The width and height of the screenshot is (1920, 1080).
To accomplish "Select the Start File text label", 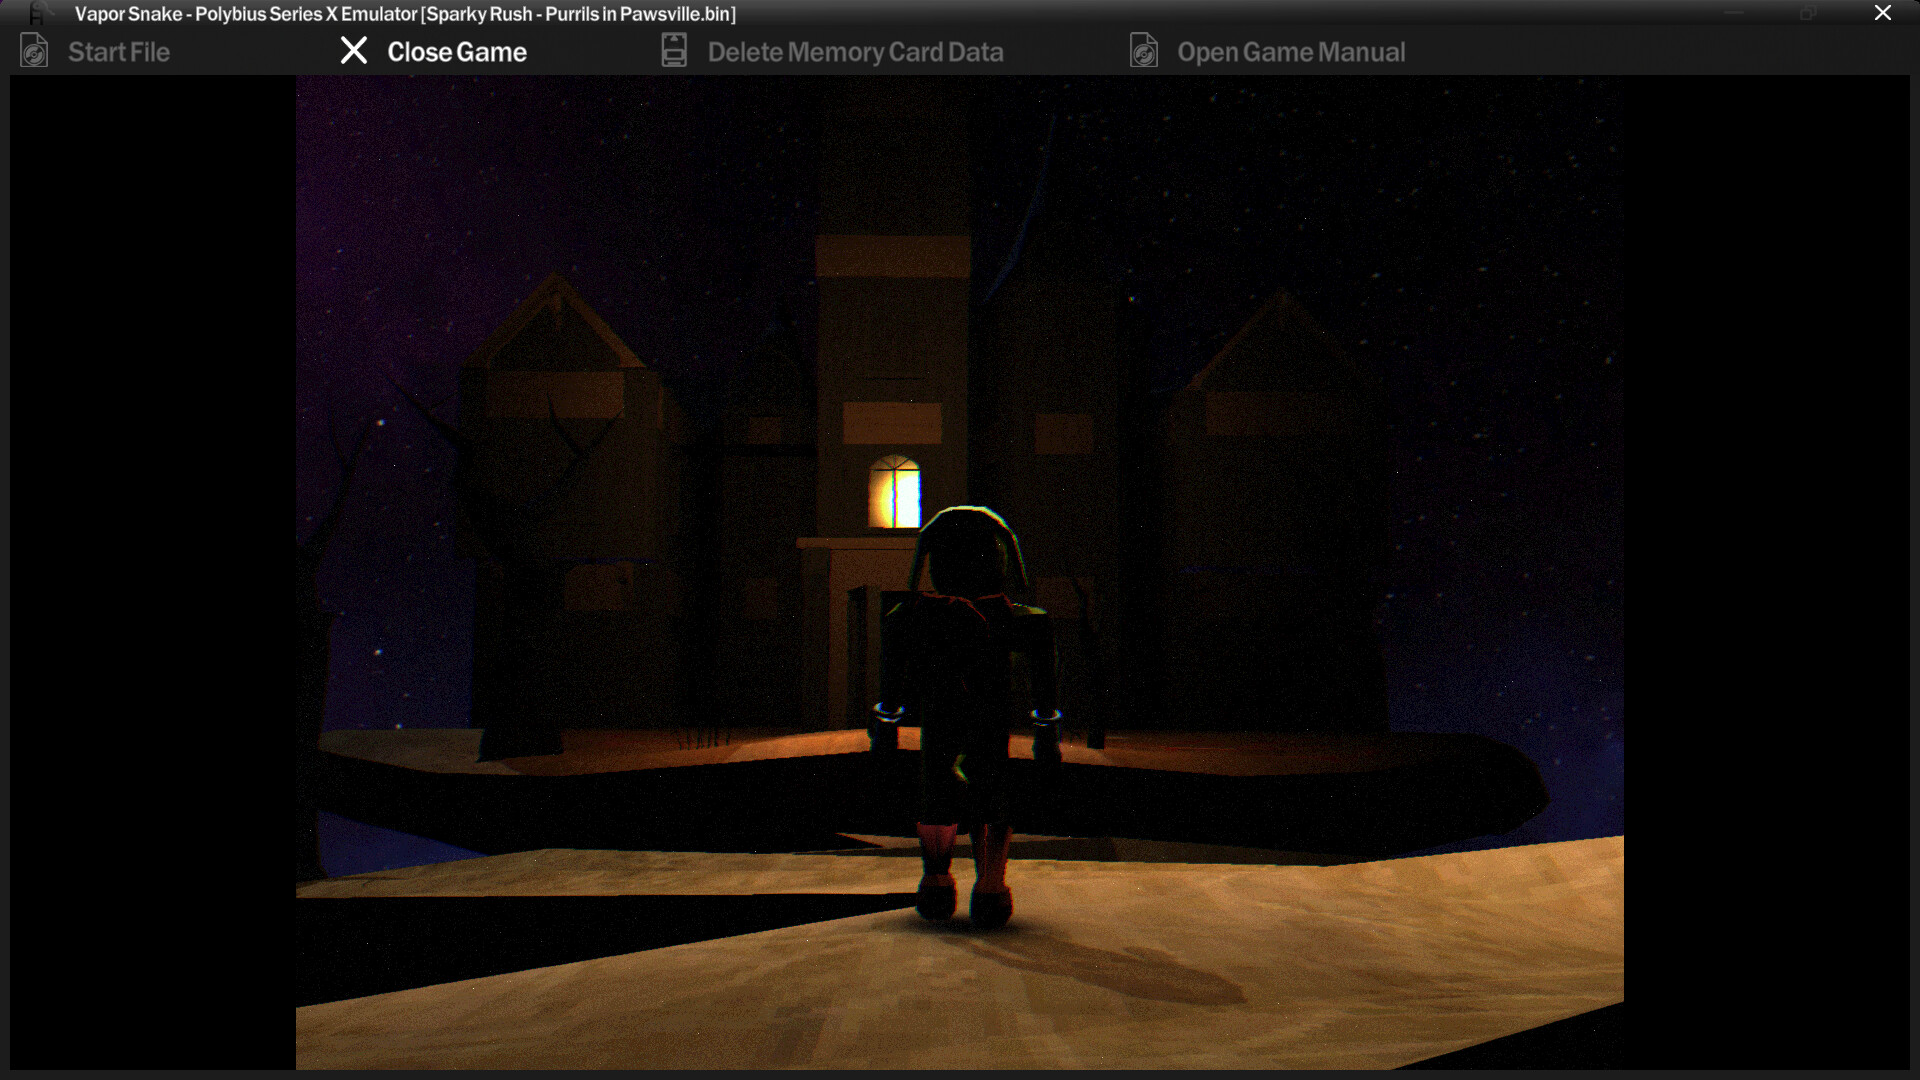I will (x=119, y=52).
